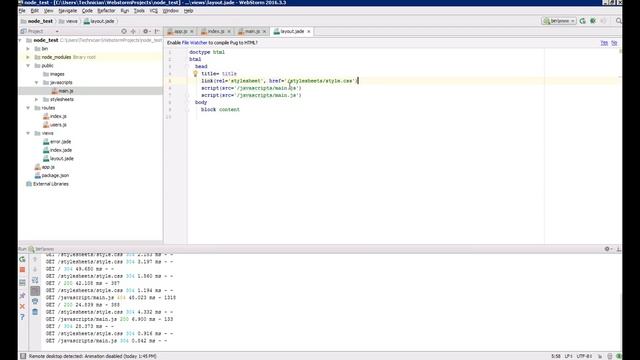Click No on File Watcher prompt
640x360 pixels.
(x=614, y=42)
